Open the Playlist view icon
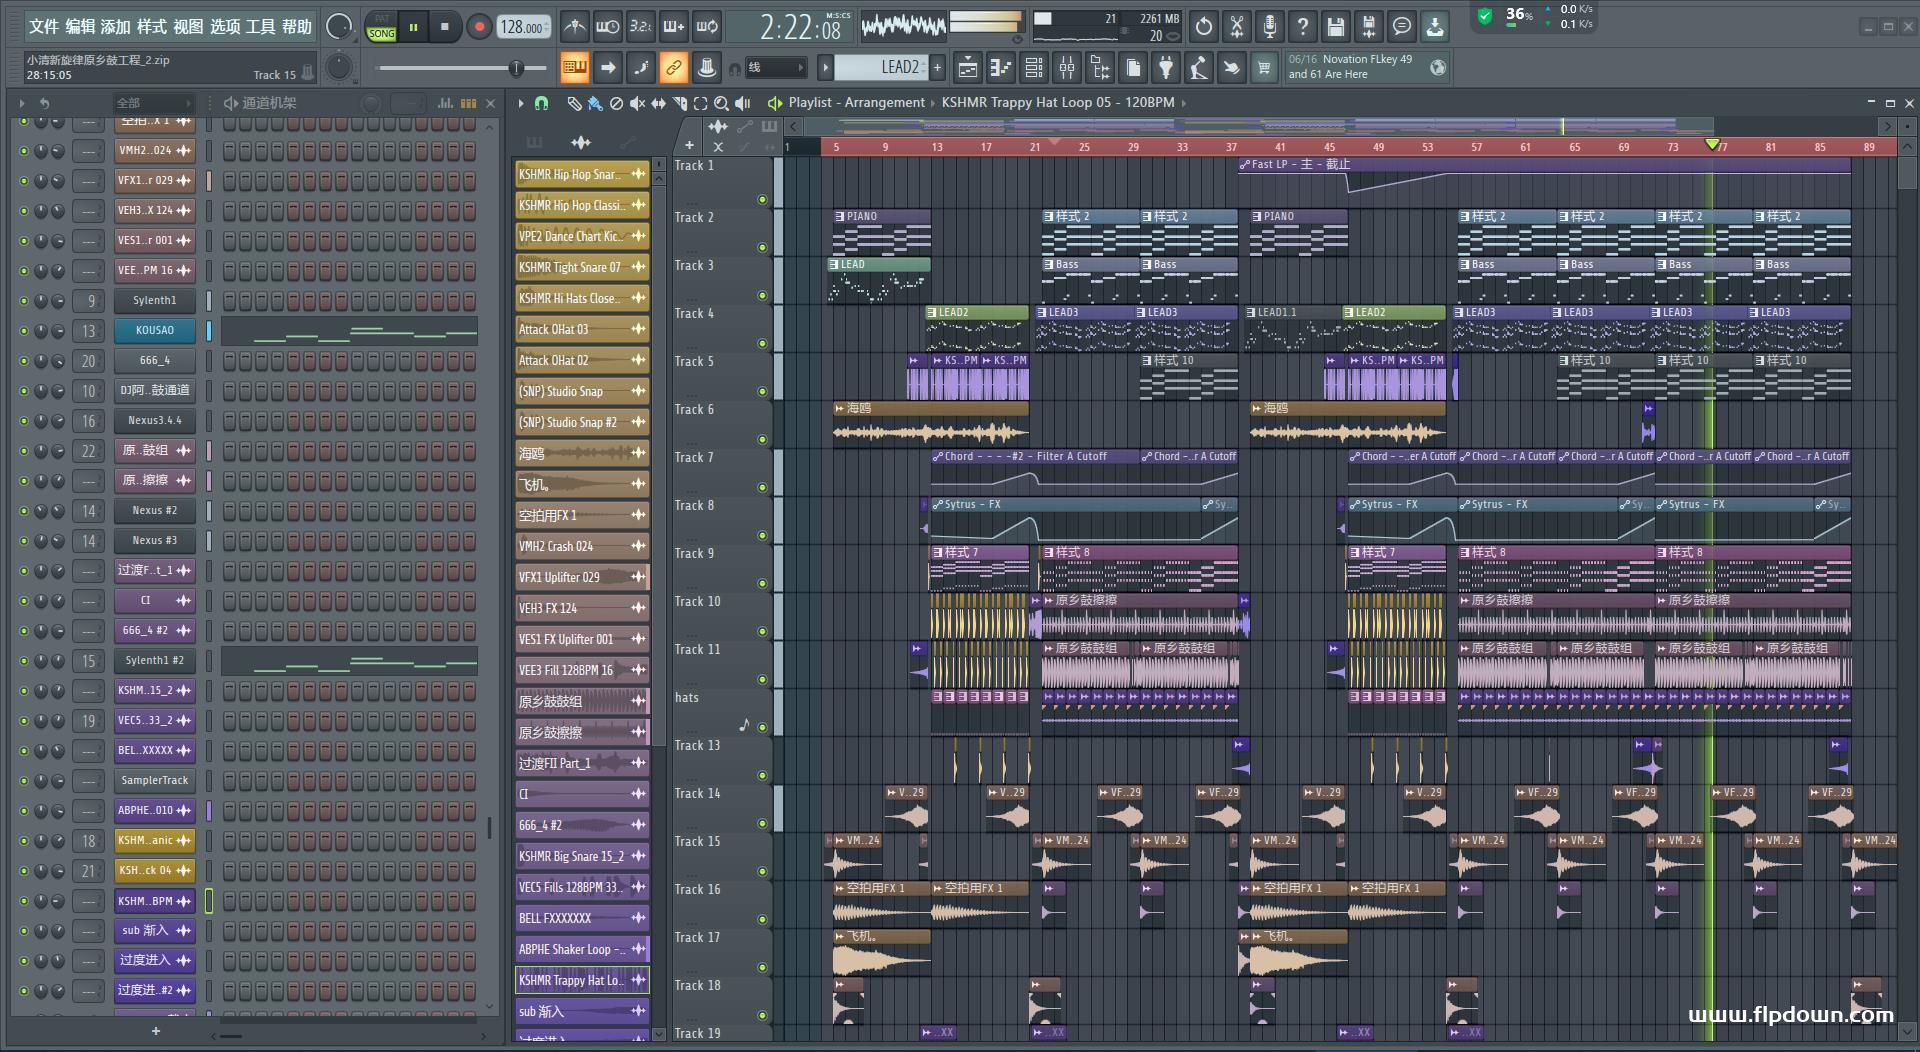 pyautogui.click(x=968, y=68)
